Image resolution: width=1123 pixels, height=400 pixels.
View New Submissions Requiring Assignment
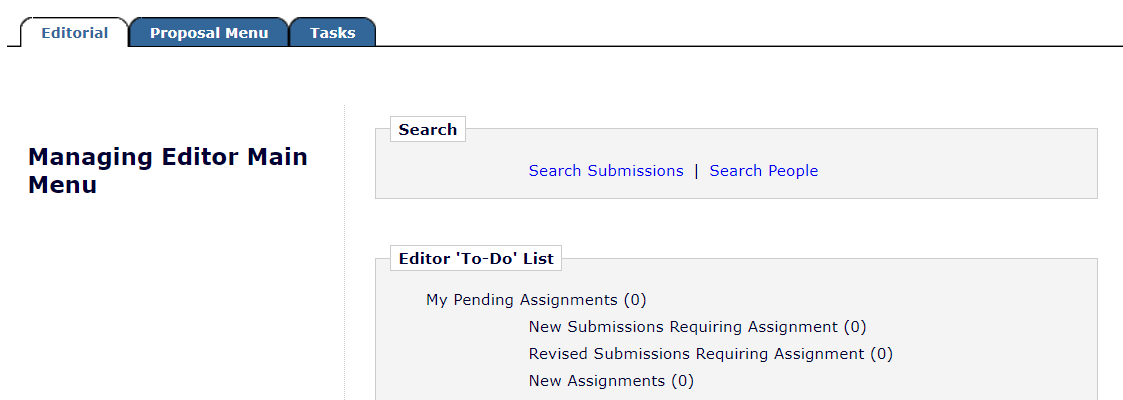[683, 327]
